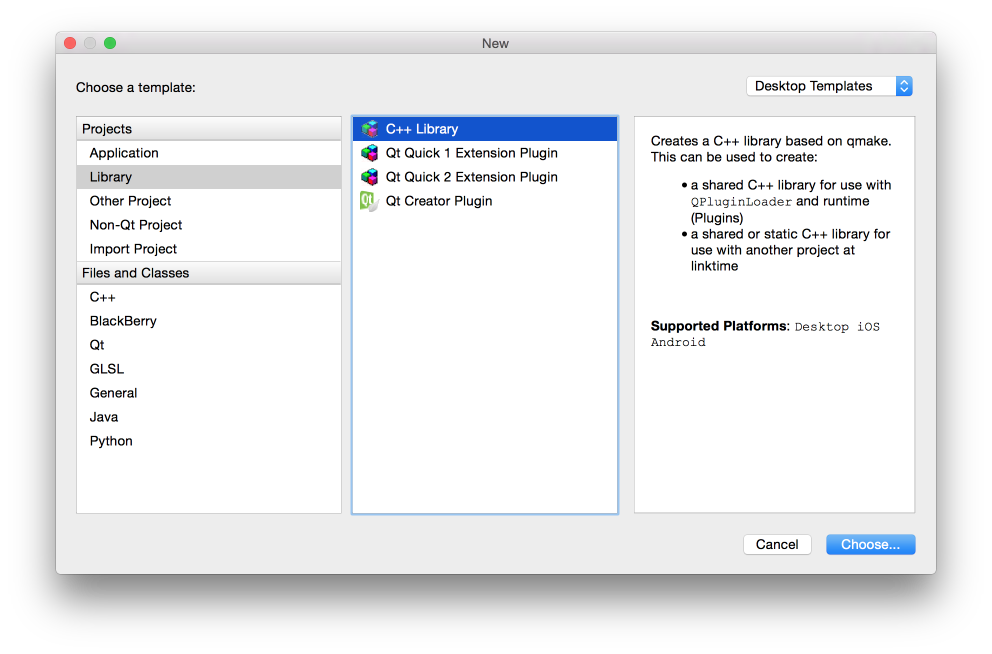
Task: Pick the Qt Creator Plugin label
Action: click(x=439, y=201)
